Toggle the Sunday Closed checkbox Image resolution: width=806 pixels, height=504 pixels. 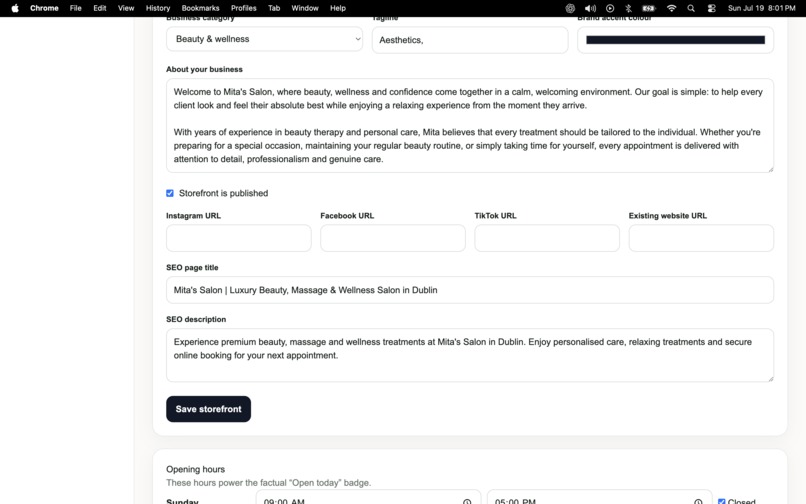[722, 501]
